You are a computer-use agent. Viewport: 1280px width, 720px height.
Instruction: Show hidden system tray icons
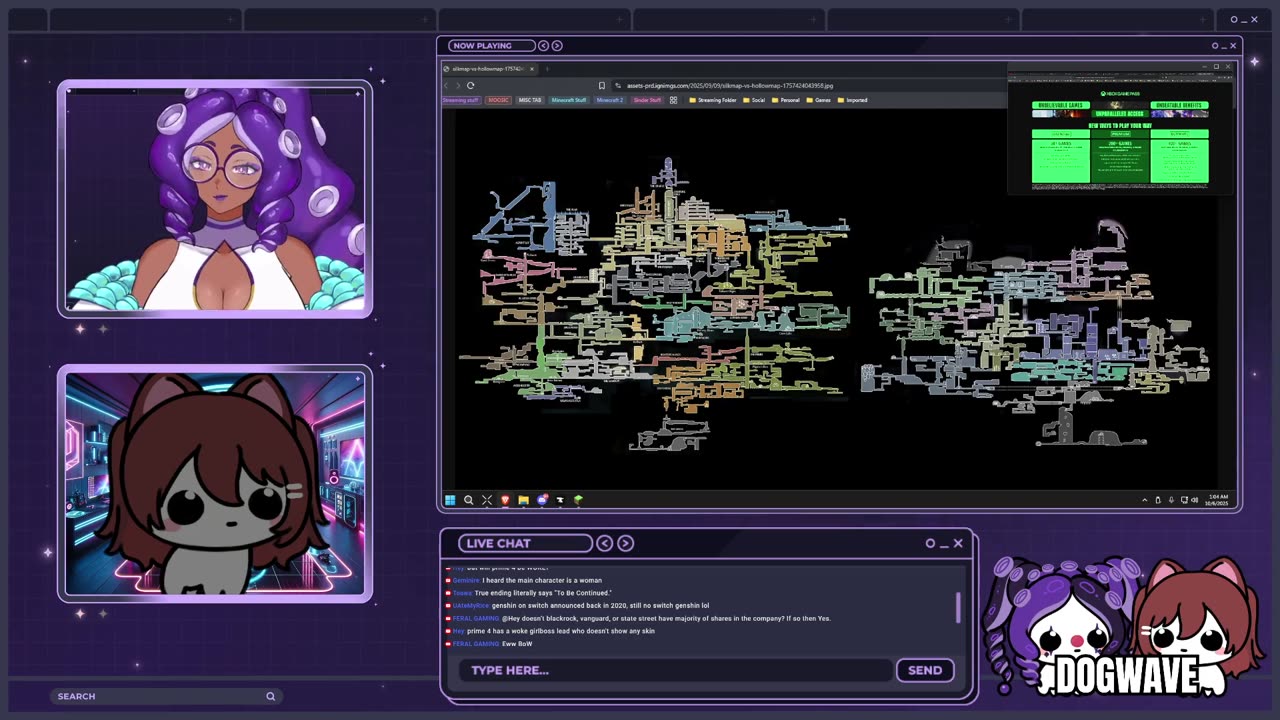1145,500
